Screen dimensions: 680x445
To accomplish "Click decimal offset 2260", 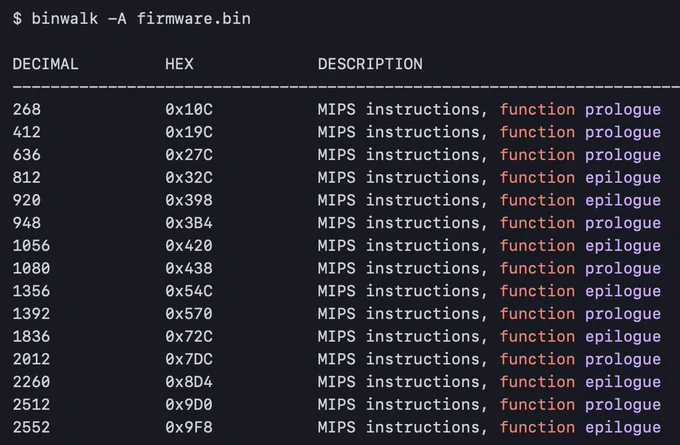I will click(x=31, y=382).
